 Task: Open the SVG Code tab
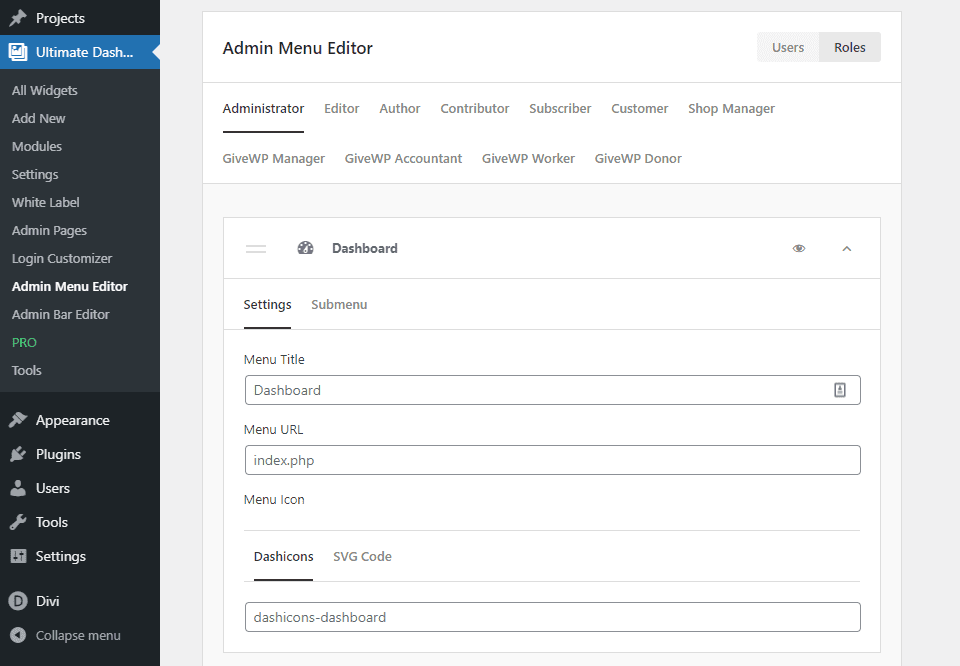[362, 556]
